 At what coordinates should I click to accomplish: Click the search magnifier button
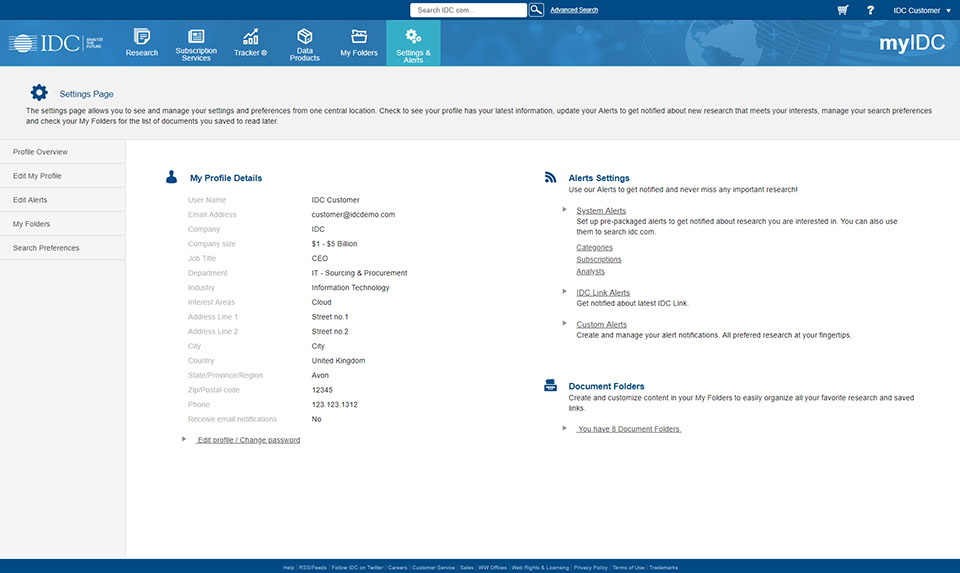[x=536, y=10]
